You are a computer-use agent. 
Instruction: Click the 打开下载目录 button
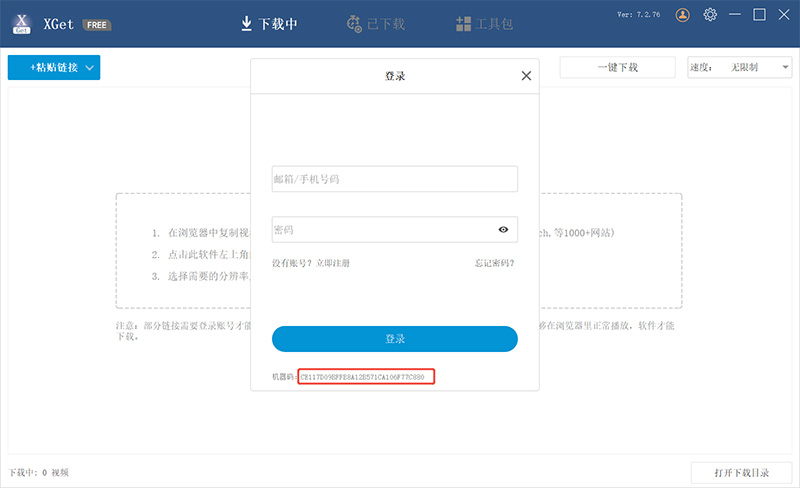740,472
